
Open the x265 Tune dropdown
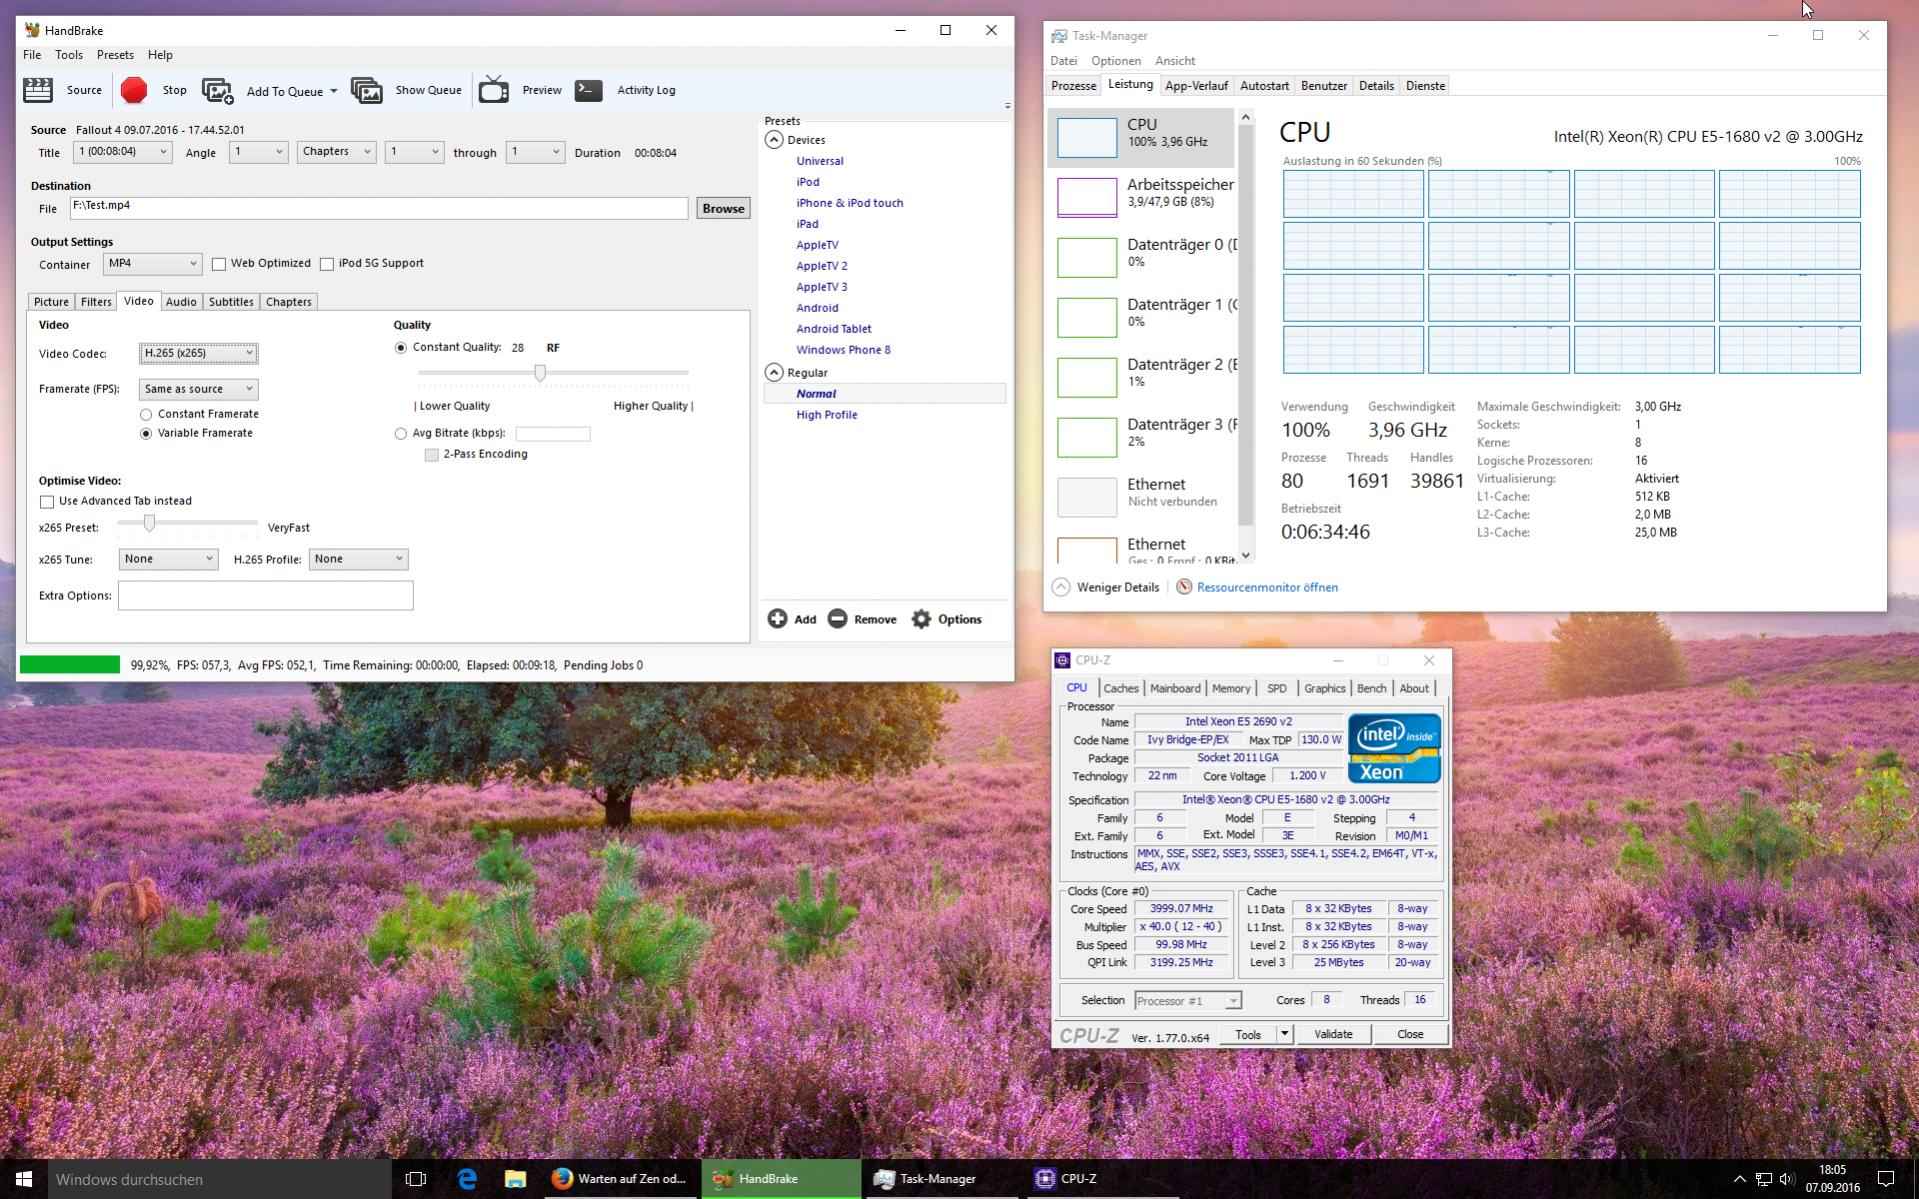168,559
